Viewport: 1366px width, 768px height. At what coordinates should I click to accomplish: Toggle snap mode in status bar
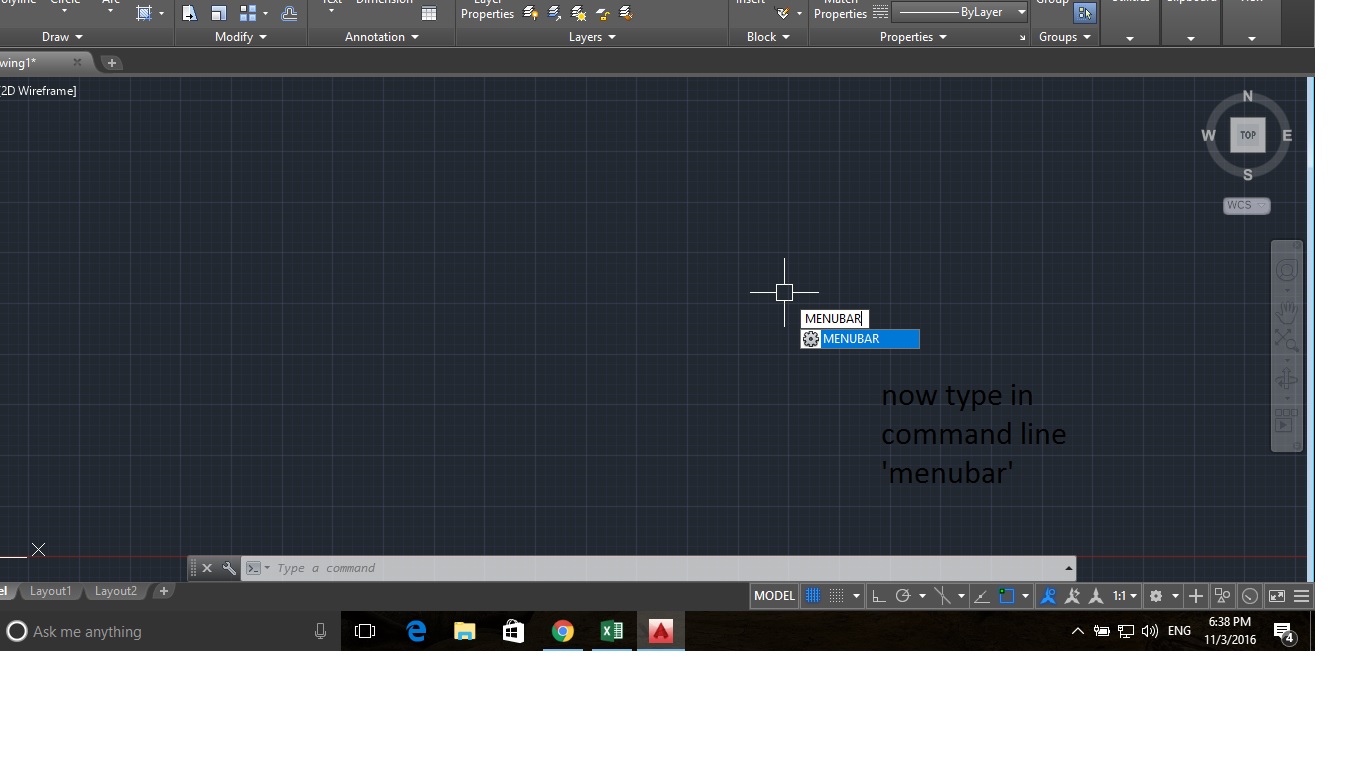click(837, 596)
